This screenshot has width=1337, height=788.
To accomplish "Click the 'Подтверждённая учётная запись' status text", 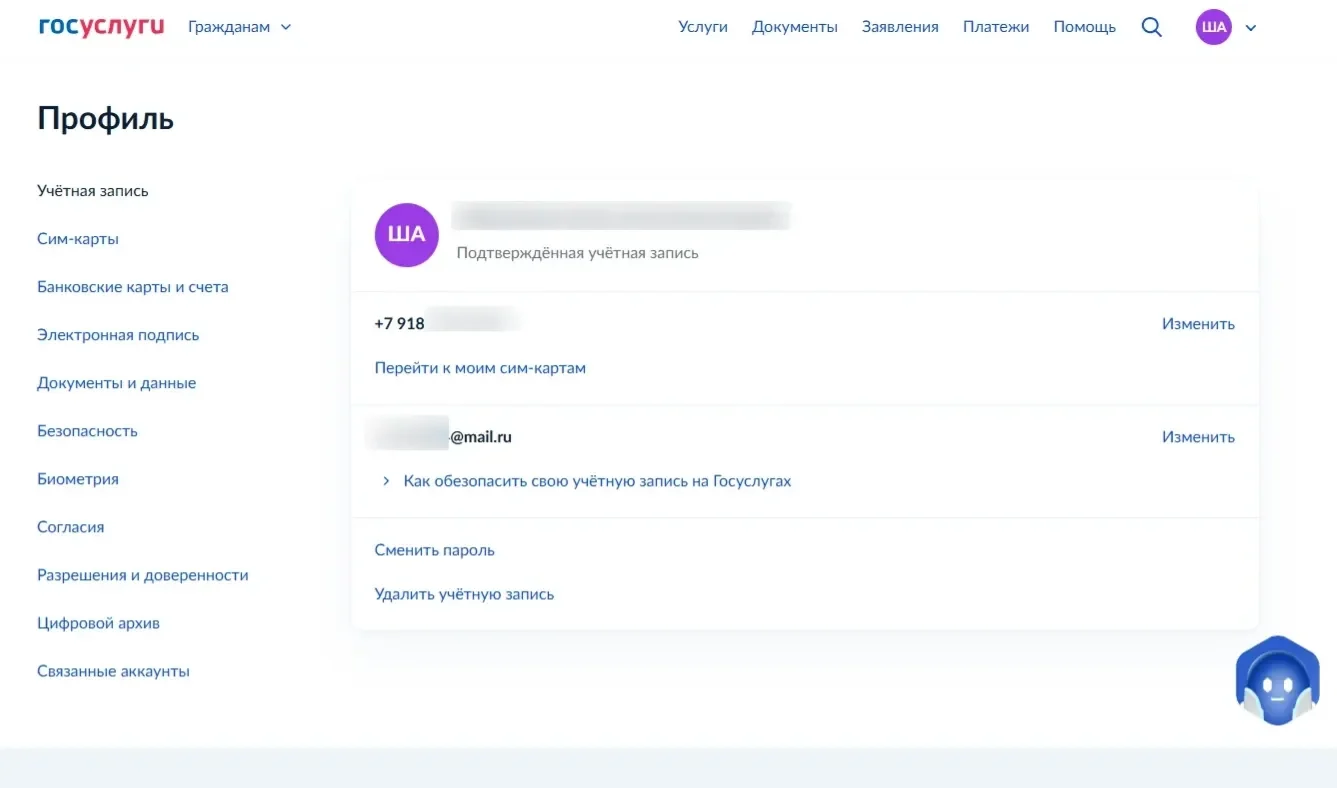I will (577, 253).
